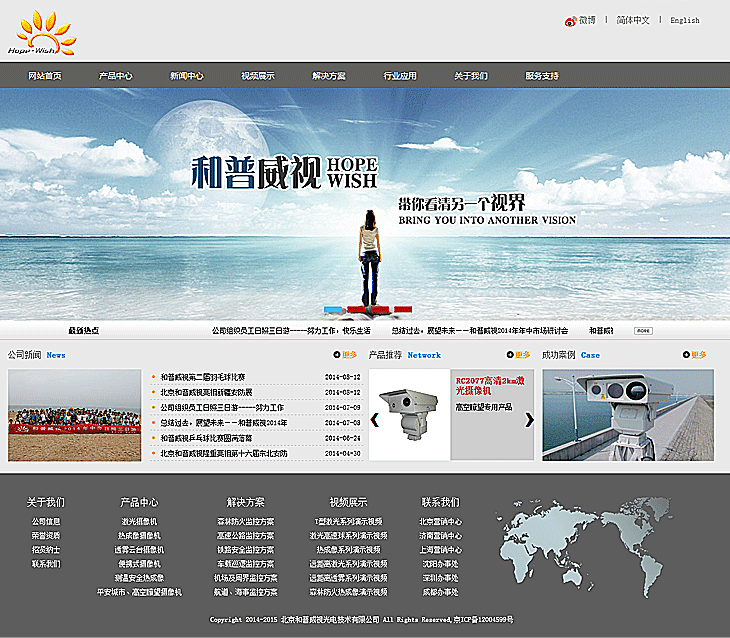
Task: Open footer link 济南营销中心
Action: tap(440, 536)
